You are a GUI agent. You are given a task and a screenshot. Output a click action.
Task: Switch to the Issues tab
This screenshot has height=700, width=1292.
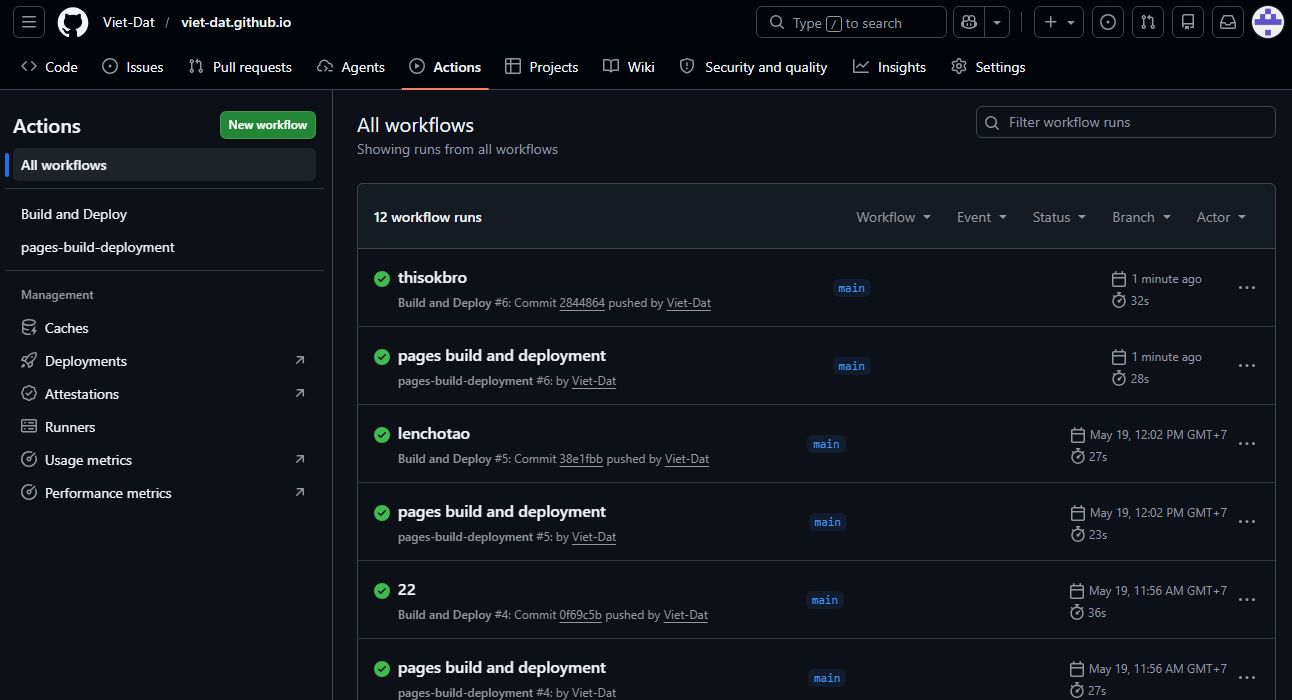click(133, 67)
